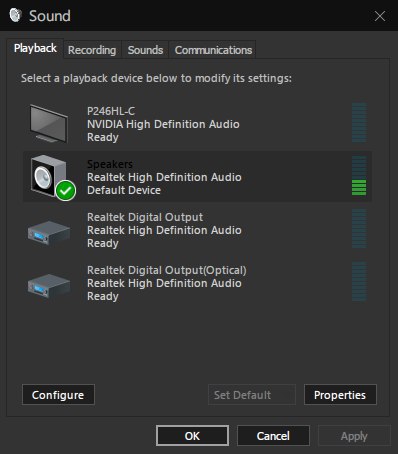Click the Configure button
Screen dimensions: 398x454
click(58, 395)
